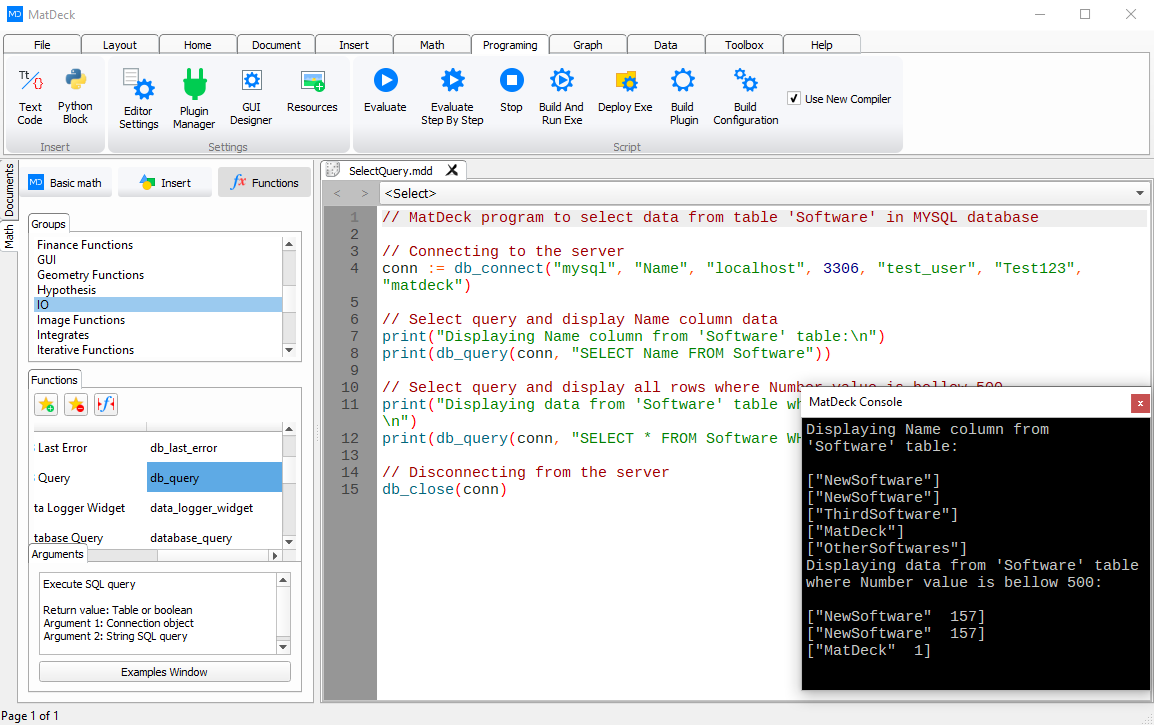Close the SelectQuery.mdd document tab
This screenshot has width=1154, height=725.
(452, 170)
